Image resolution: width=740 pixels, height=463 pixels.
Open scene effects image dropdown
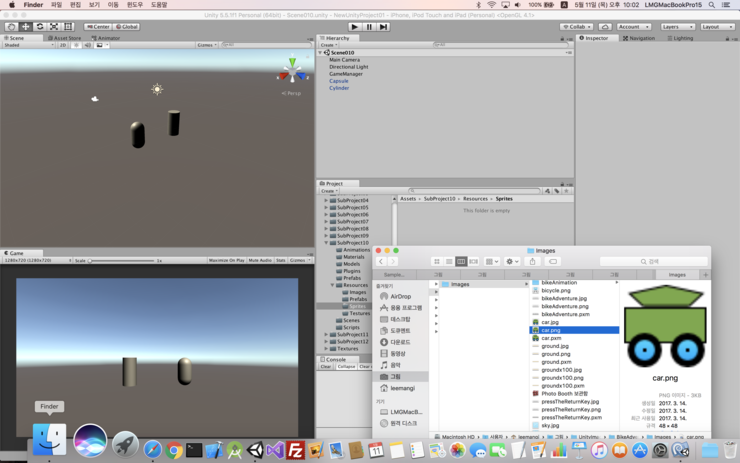[101, 45]
